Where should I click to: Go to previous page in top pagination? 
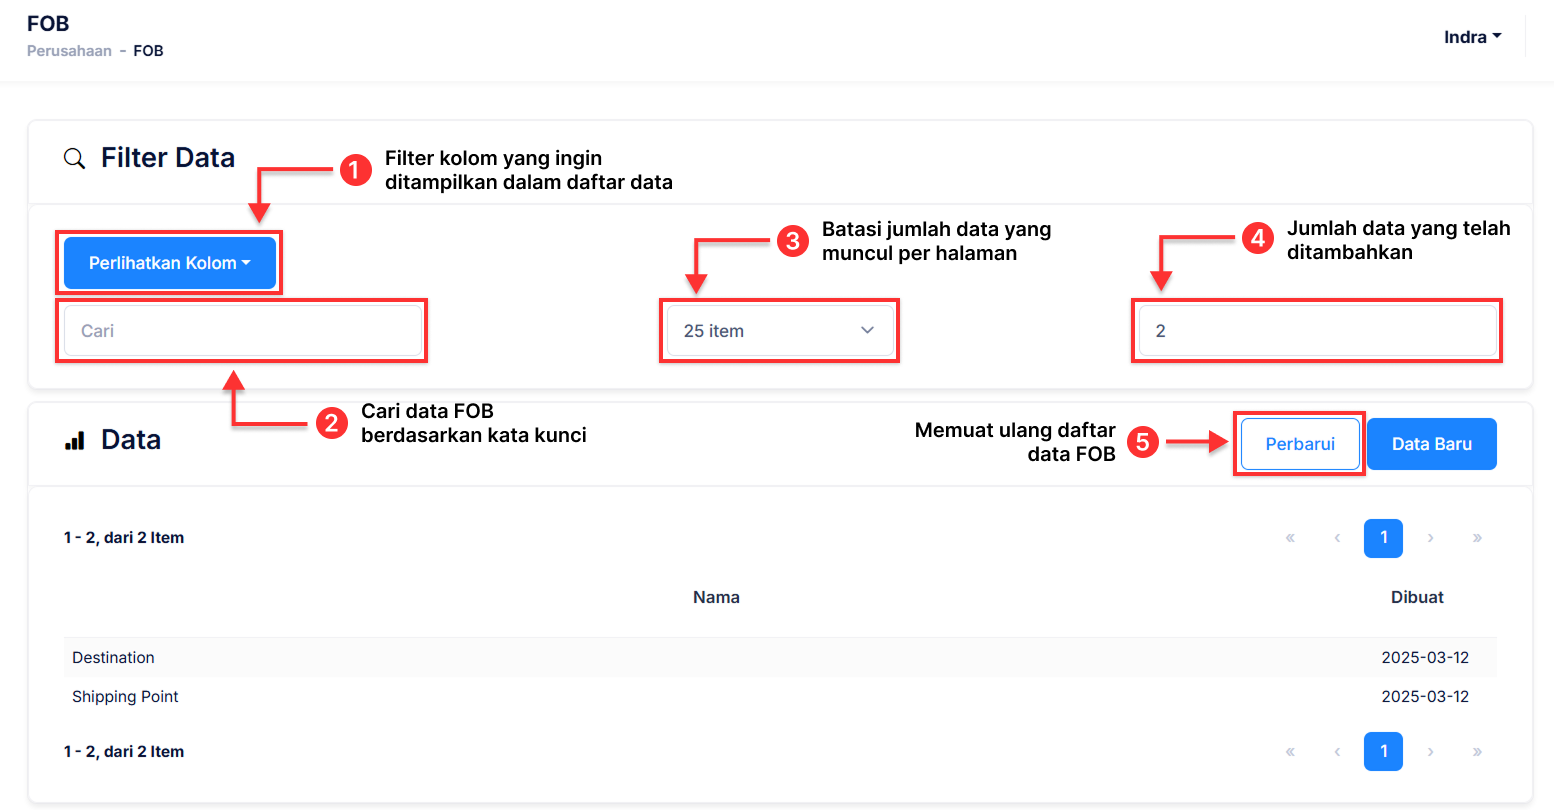point(1337,538)
